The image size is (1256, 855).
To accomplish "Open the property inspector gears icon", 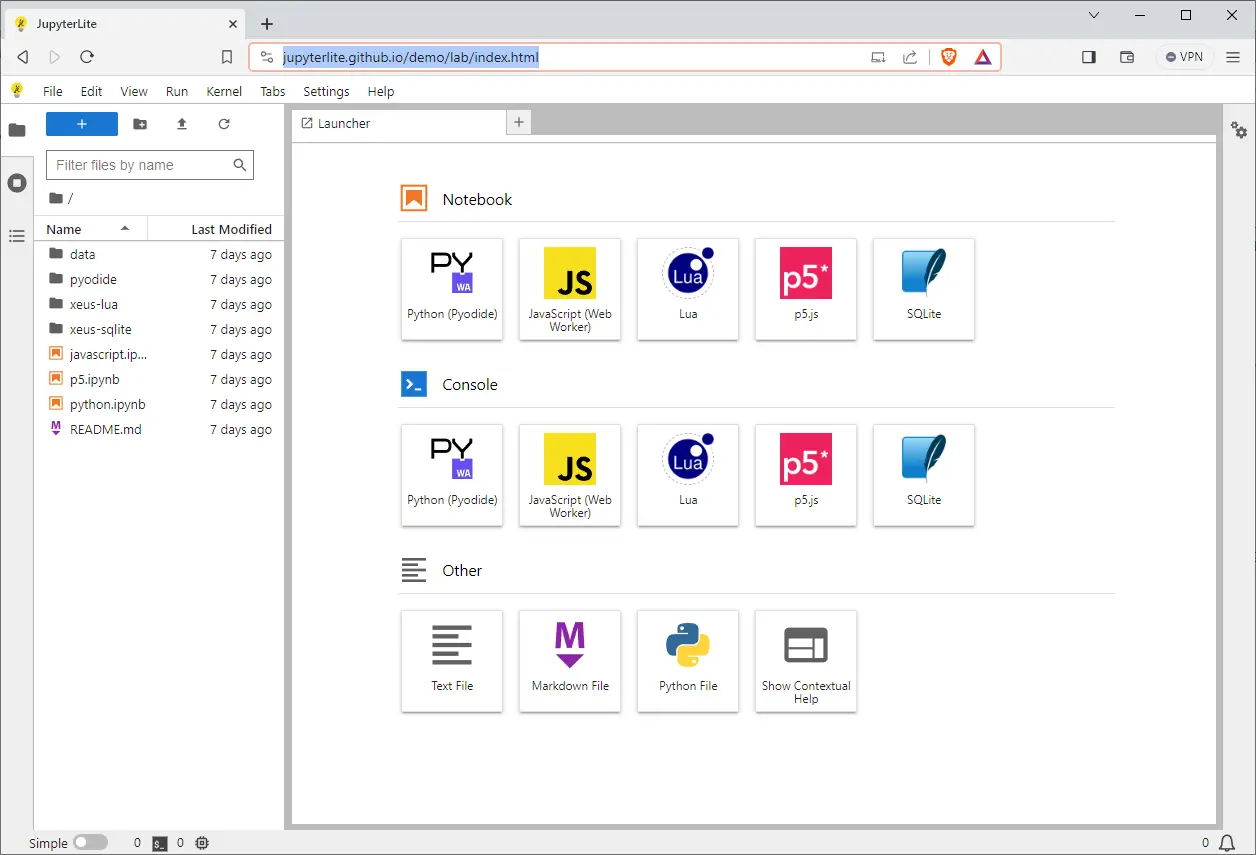I will [1239, 130].
